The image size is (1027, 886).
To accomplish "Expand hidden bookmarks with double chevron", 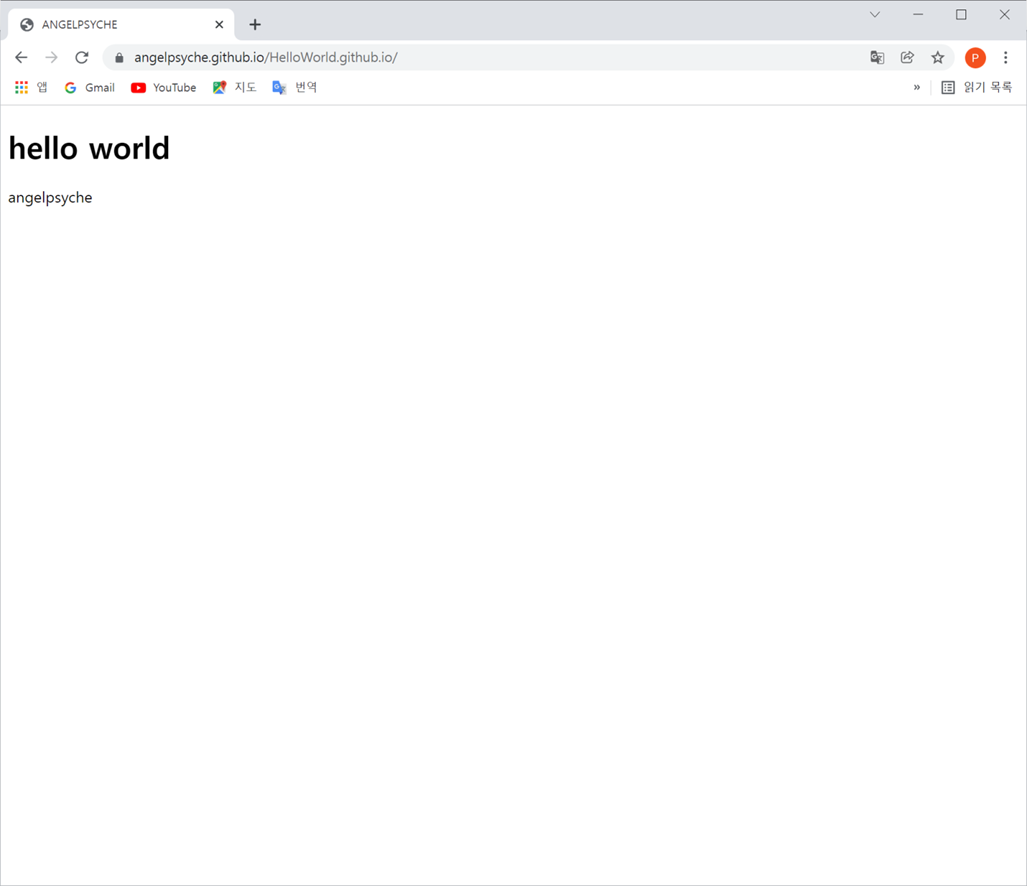I will [x=916, y=87].
